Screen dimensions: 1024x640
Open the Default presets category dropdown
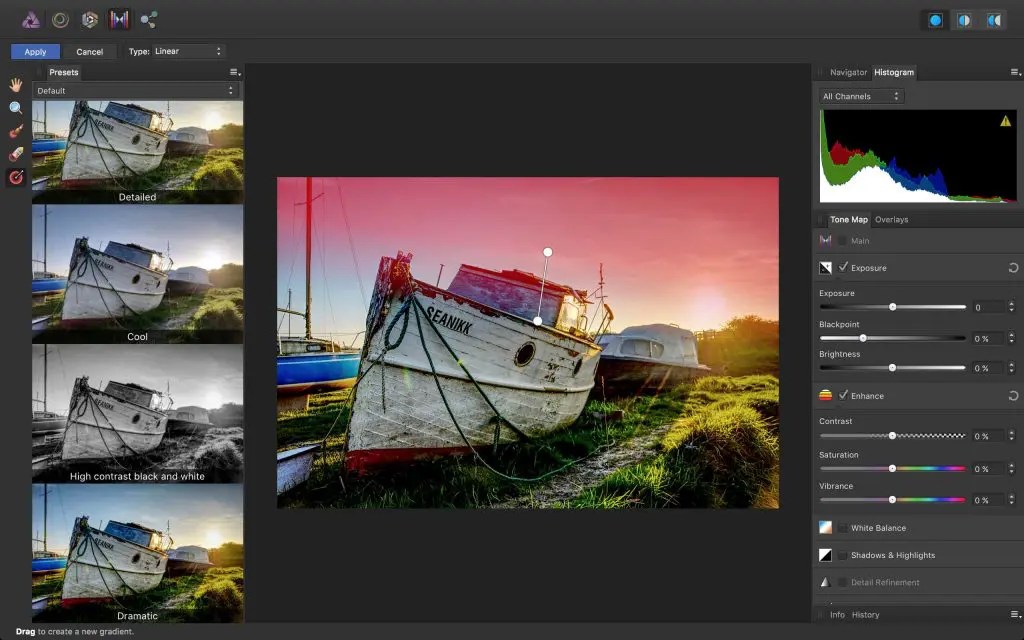click(136, 91)
